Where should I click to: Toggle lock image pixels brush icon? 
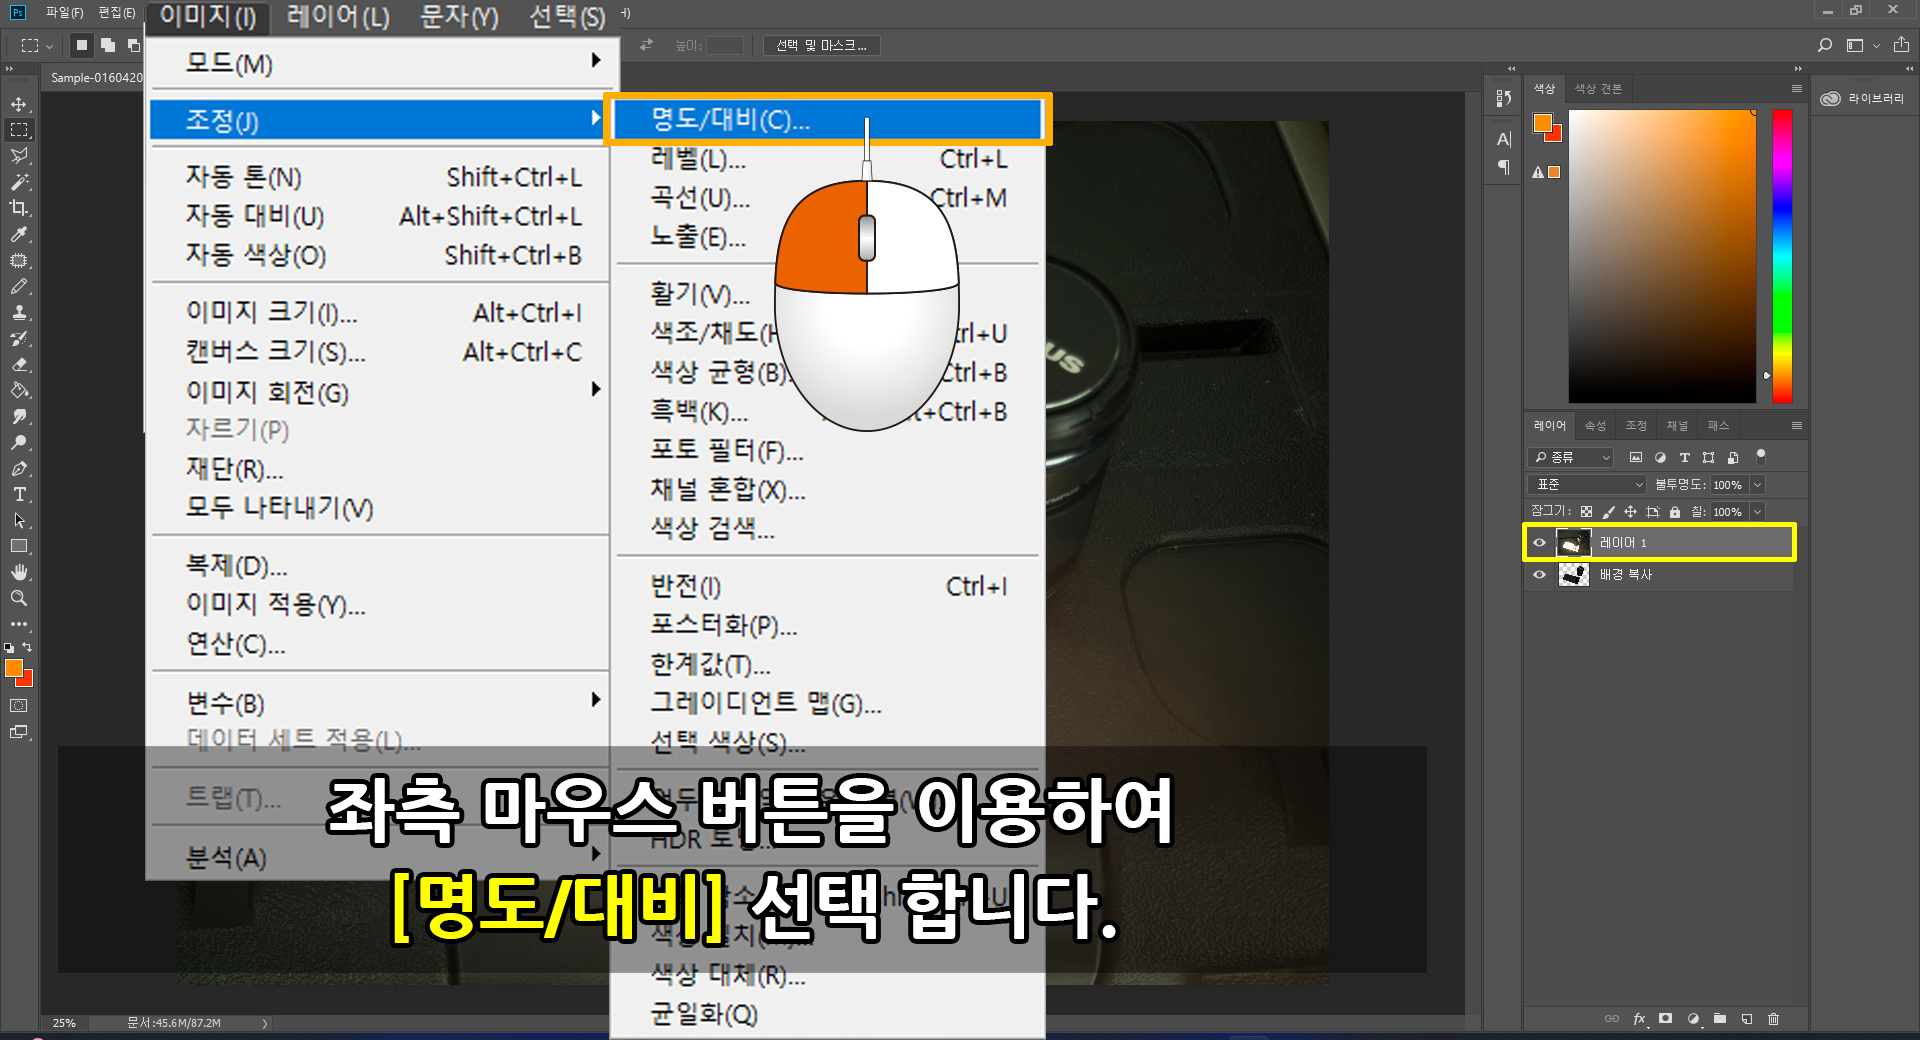pyautogui.click(x=1608, y=512)
